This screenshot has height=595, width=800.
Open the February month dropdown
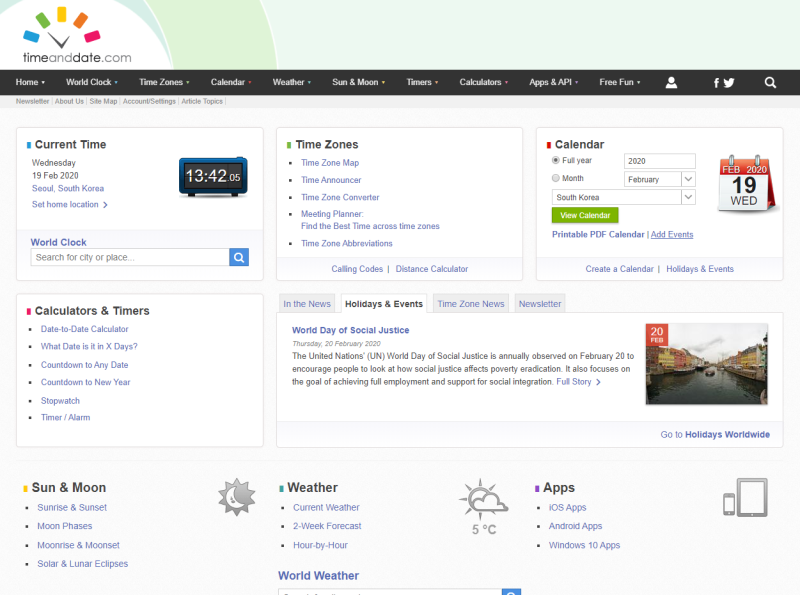point(660,179)
